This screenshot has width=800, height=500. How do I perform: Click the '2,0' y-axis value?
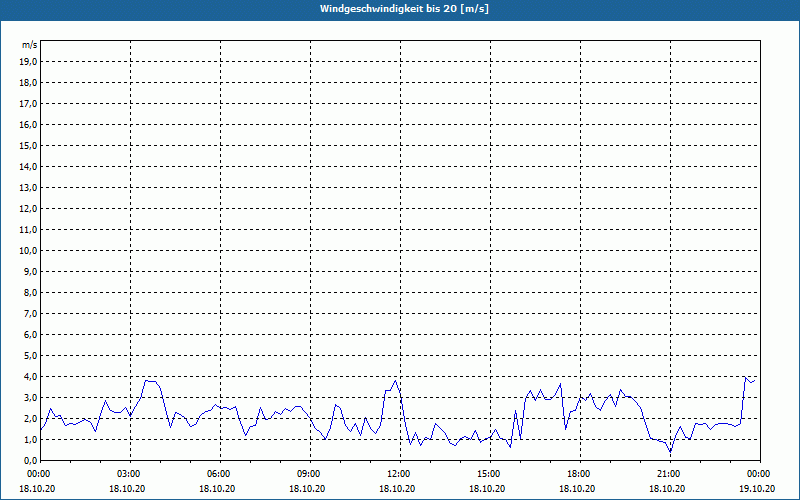pyautogui.click(x=31, y=418)
